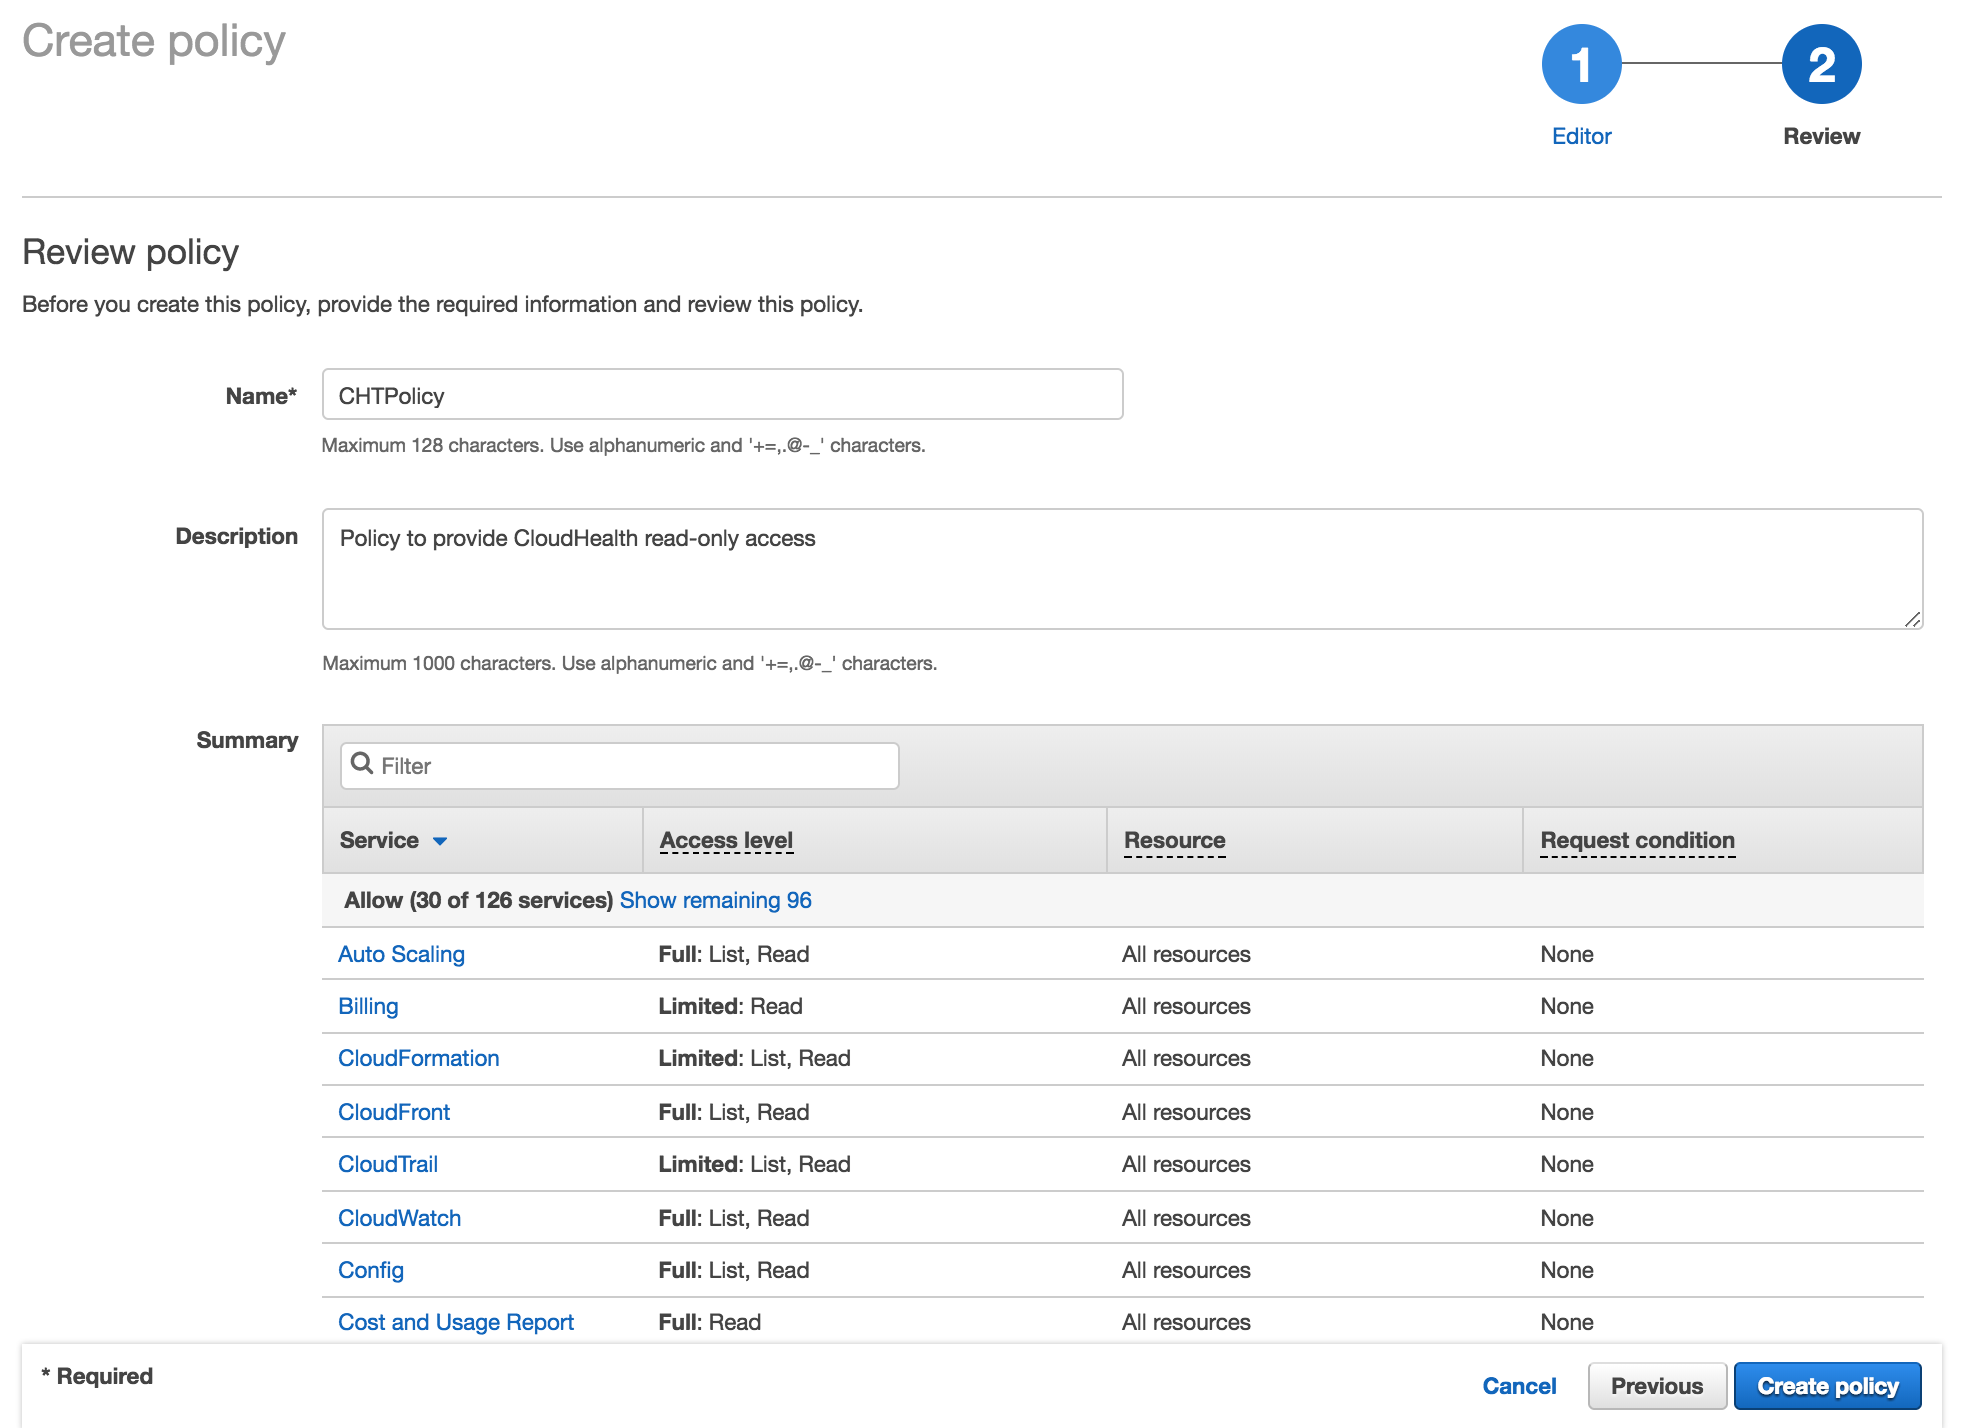
Task: Open the Auto Scaling service link
Action: point(401,954)
